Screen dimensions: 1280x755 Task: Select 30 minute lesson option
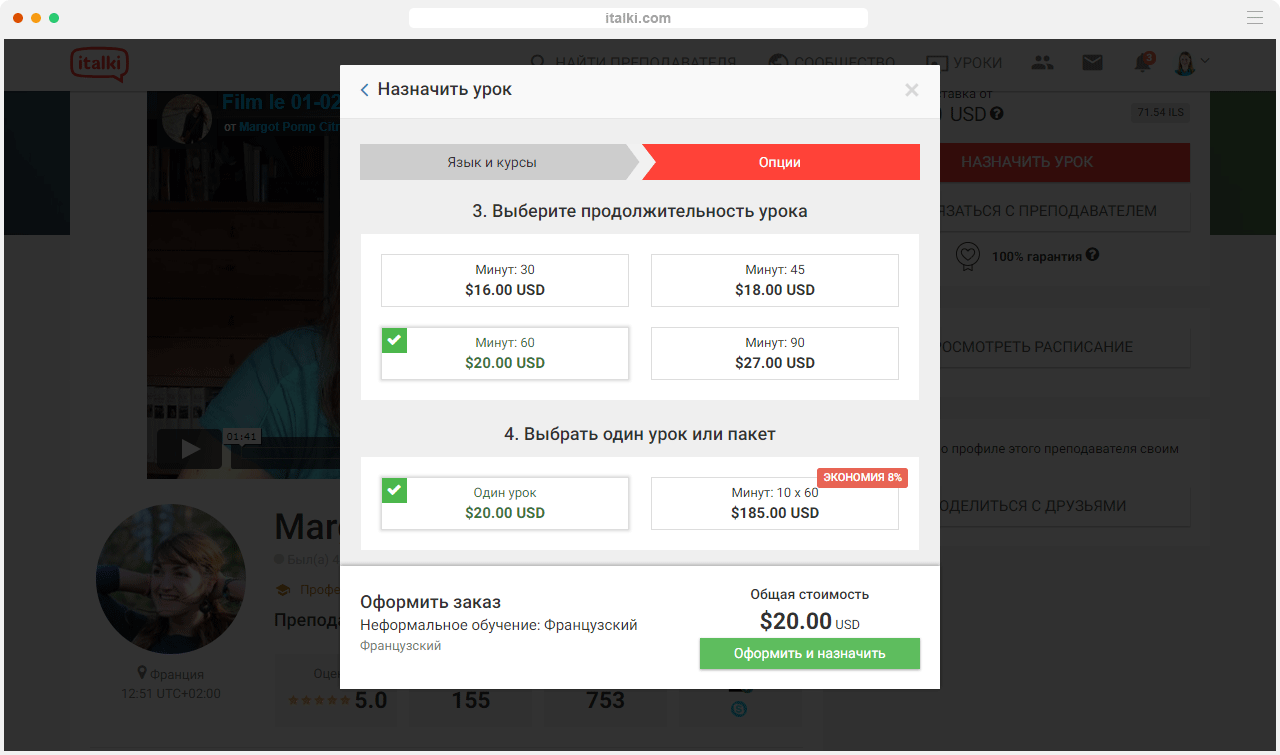tap(505, 280)
